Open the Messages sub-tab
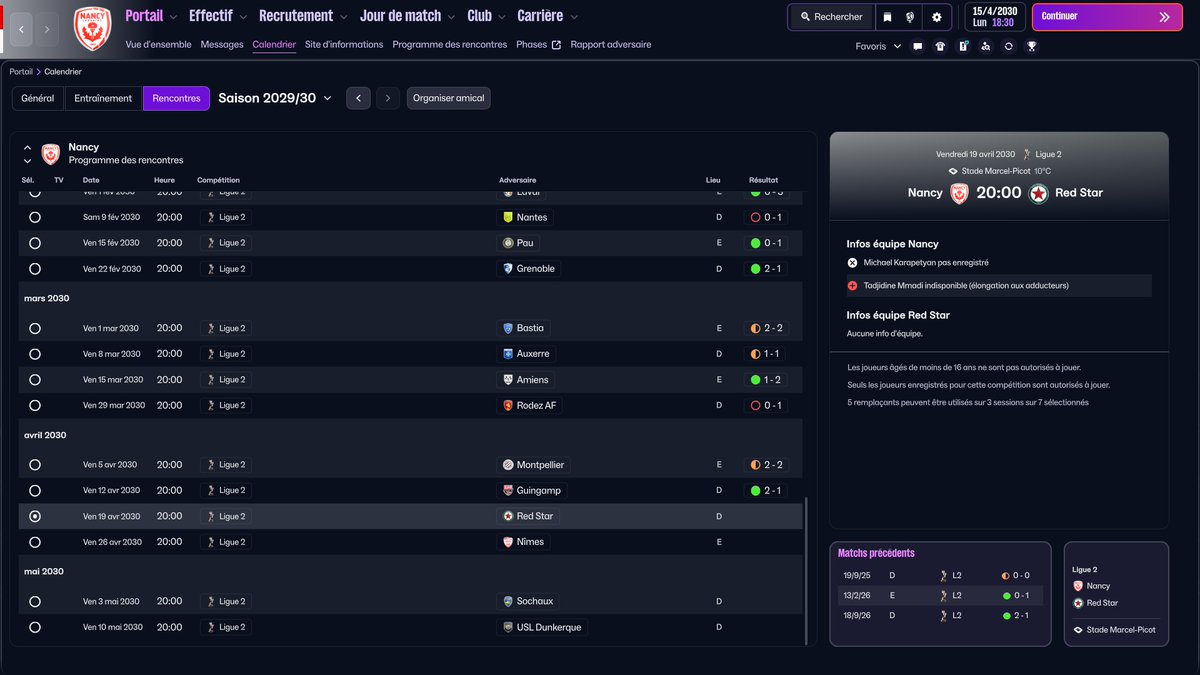Screen dimensions: 1200x675 (222, 45)
